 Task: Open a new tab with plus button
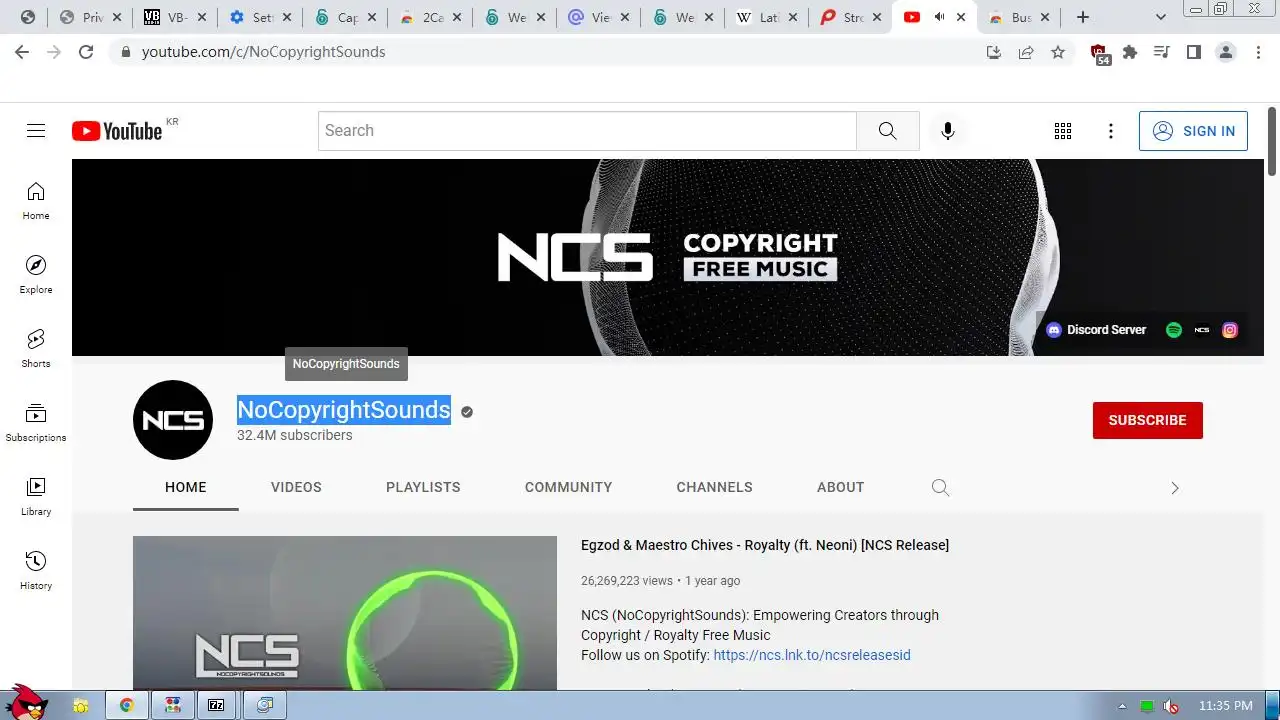point(1083,17)
